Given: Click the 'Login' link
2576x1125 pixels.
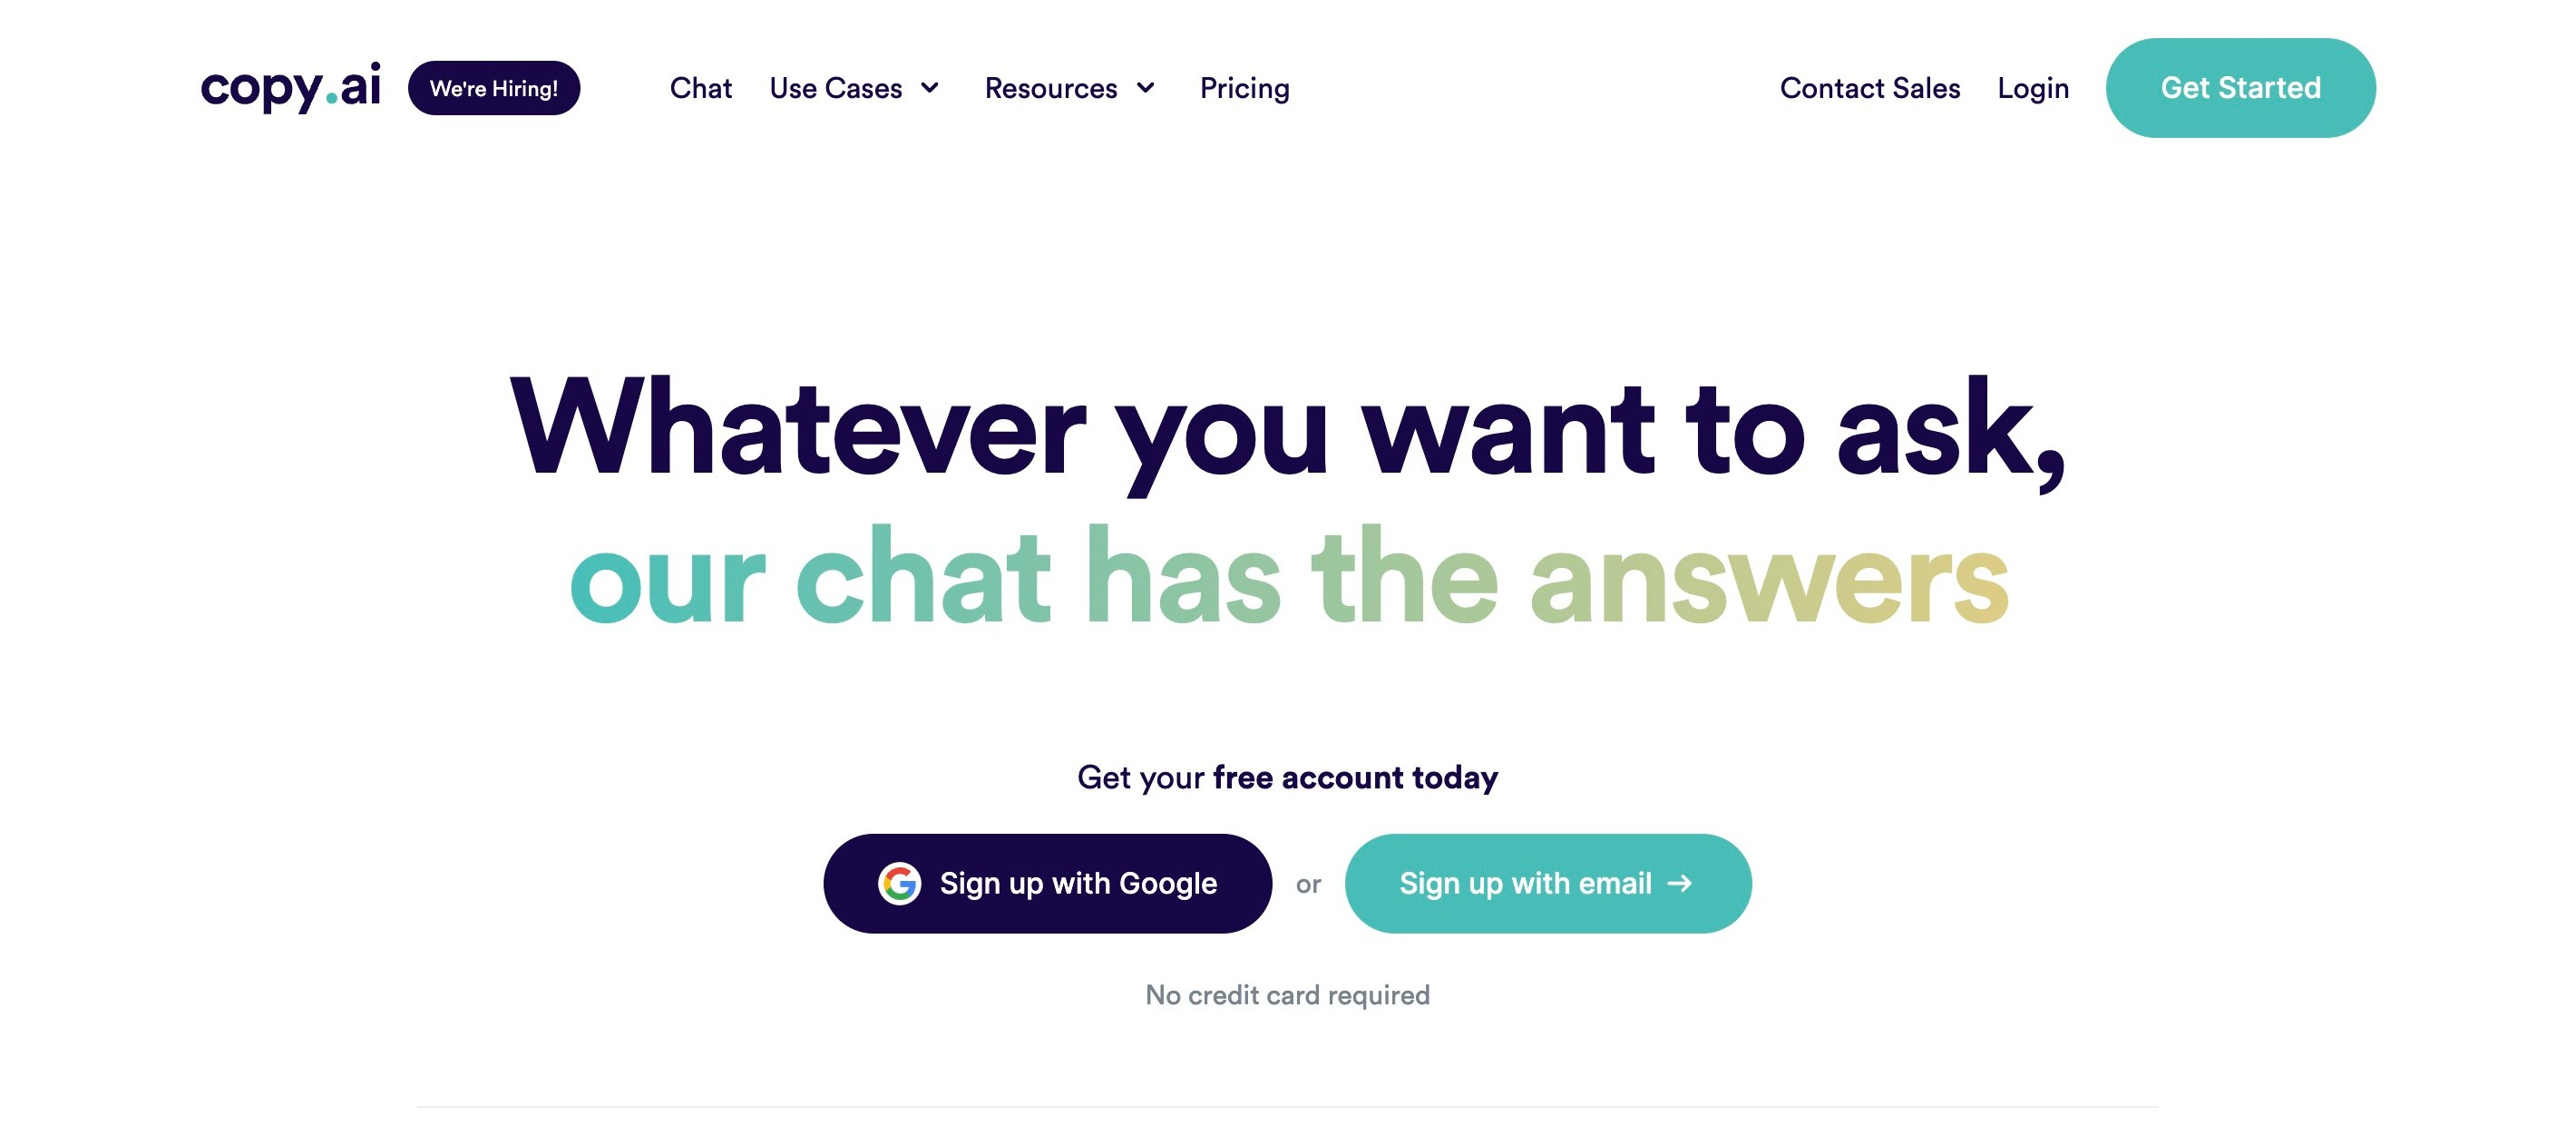Looking at the screenshot, I should coord(2032,87).
